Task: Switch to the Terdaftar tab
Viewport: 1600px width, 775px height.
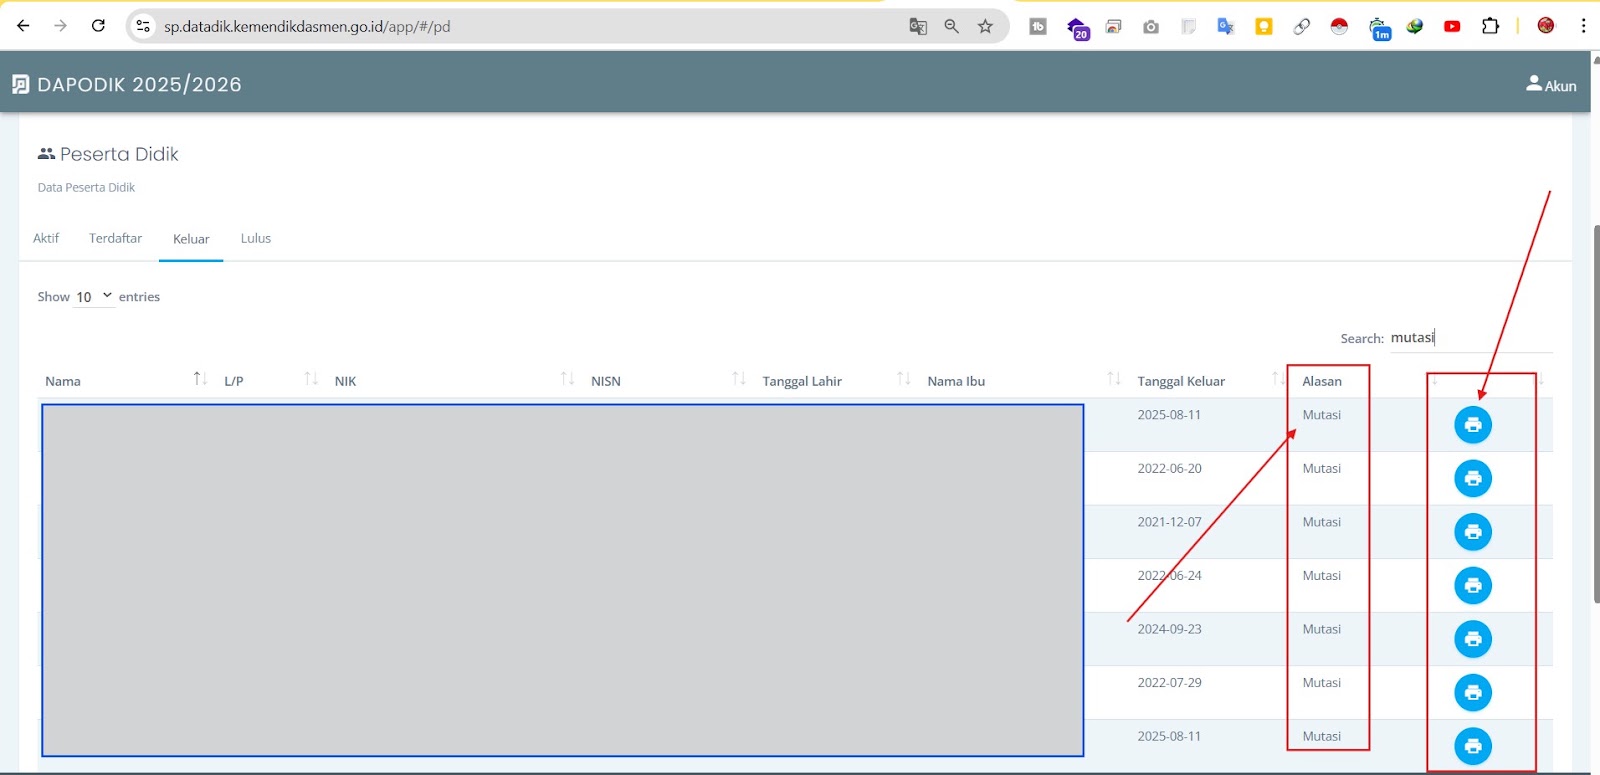Action: pos(115,238)
